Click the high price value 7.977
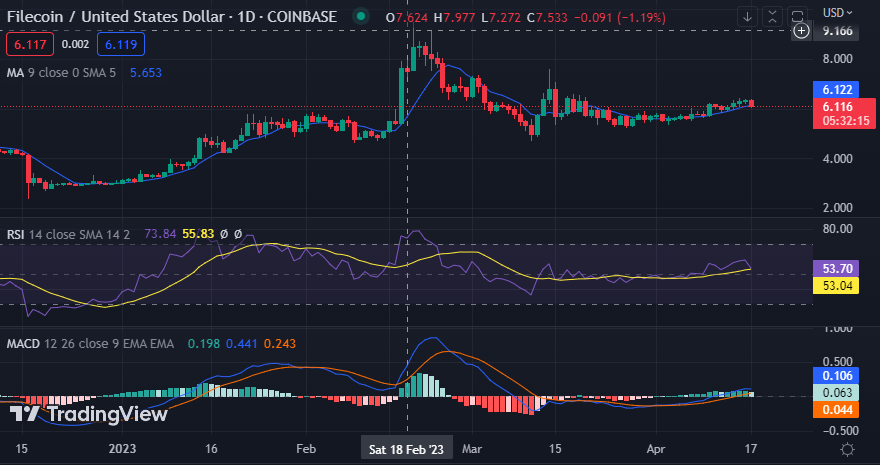The image size is (880, 465). point(461,18)
